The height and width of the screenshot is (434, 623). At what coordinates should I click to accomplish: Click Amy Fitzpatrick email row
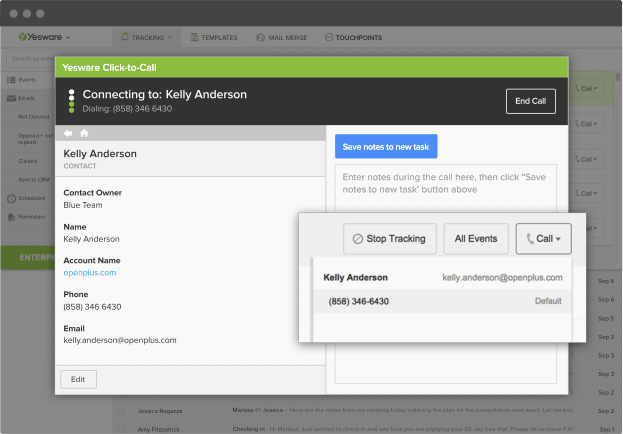click(366, 429)
